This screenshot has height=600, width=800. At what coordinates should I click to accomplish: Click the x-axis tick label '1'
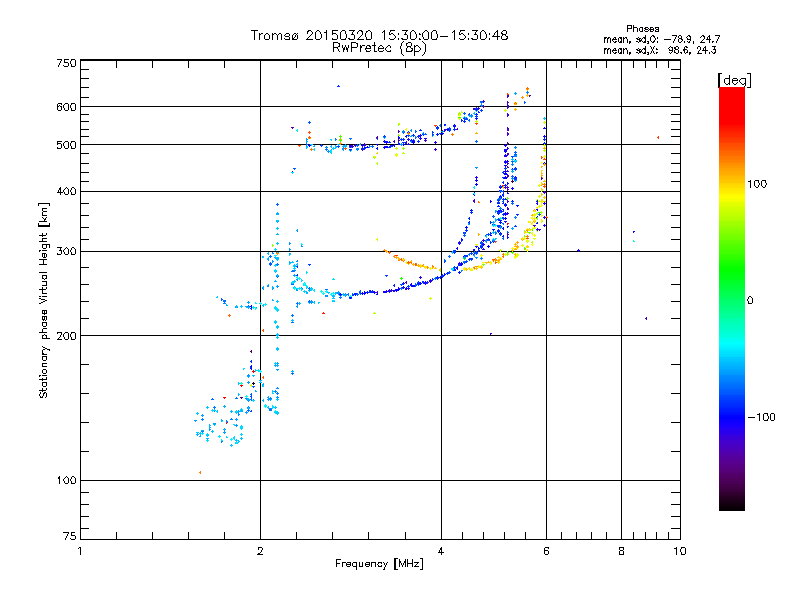point(80,551)
